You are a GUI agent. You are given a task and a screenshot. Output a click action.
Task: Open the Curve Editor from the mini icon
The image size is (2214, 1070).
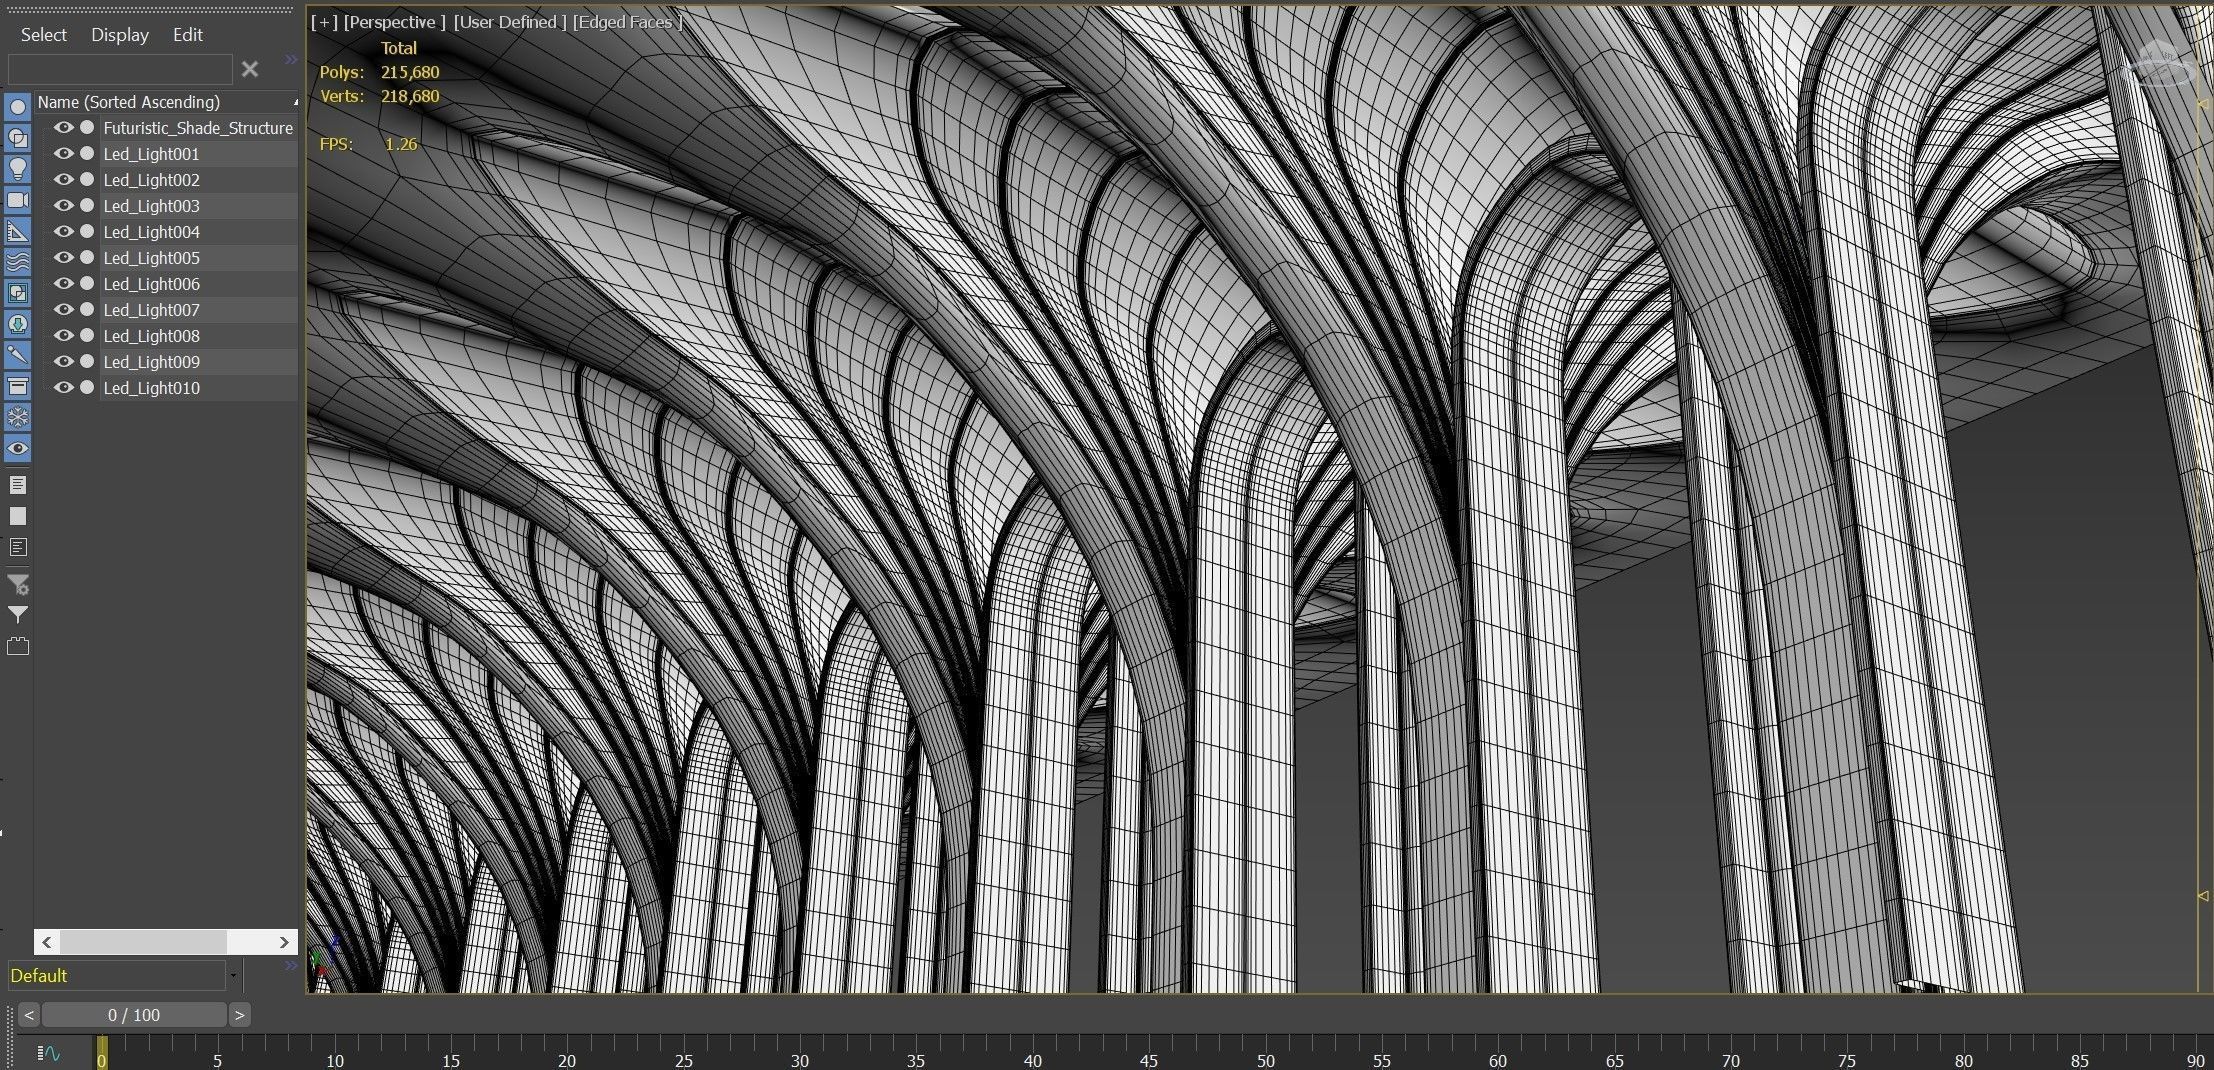point(50,1052)
